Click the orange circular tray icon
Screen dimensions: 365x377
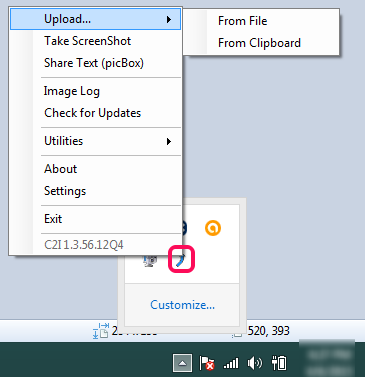[x=213, y=228]
